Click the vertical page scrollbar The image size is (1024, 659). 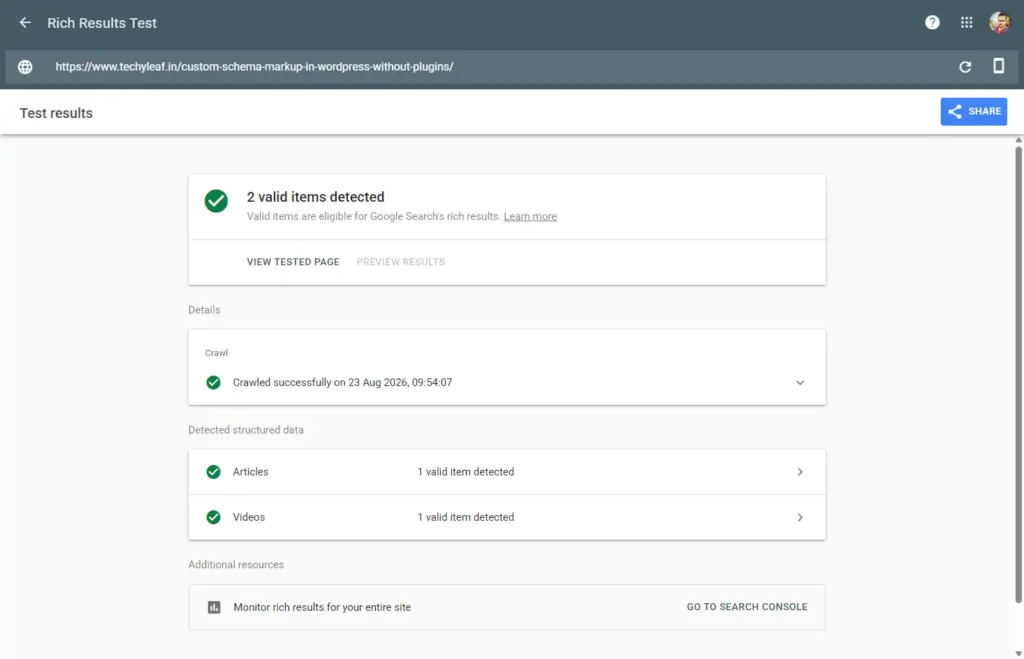[x=1018, y=374]
